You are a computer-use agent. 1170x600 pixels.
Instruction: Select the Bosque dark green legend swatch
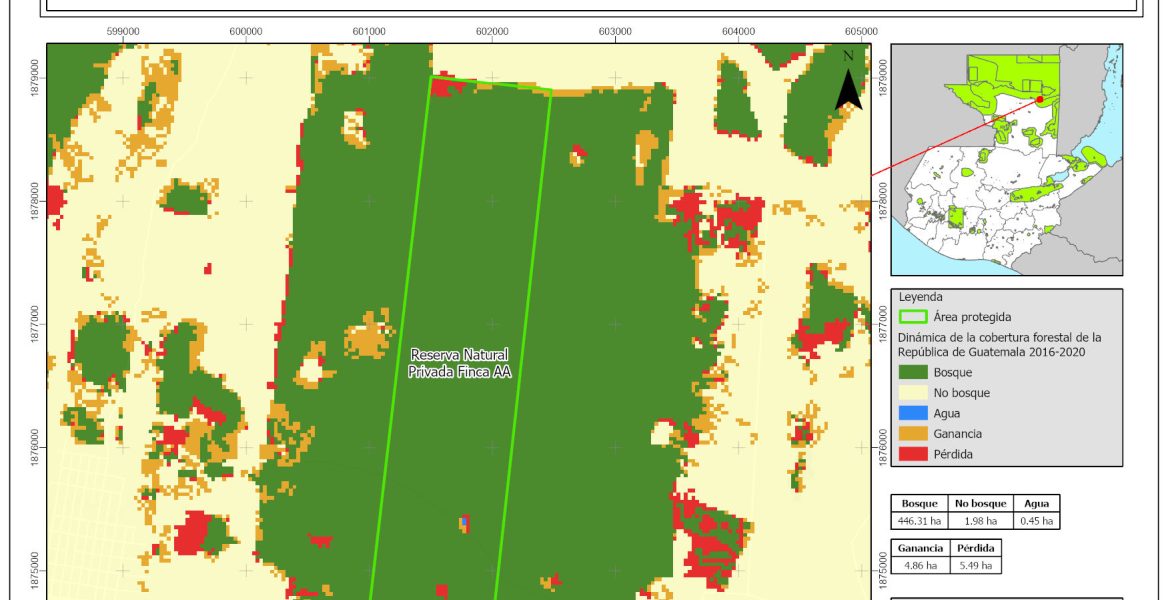913,373
